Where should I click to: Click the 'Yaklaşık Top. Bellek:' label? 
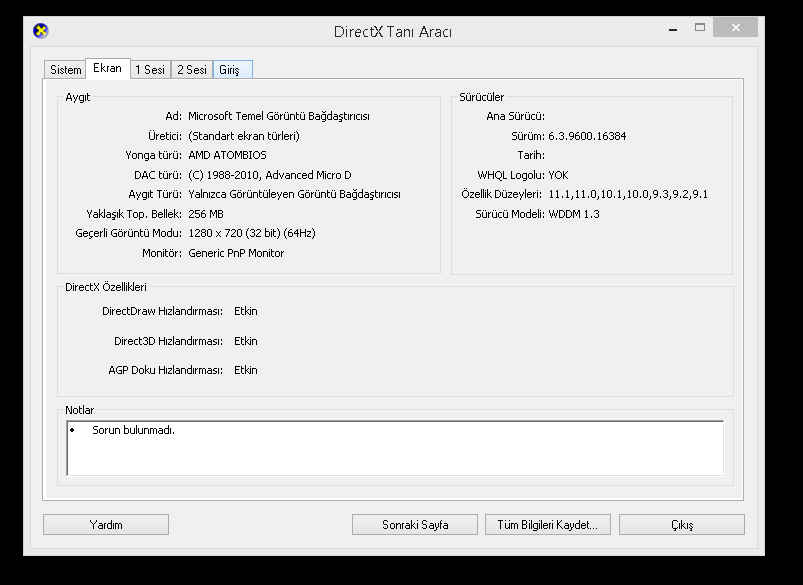click(x=134, y=214)
